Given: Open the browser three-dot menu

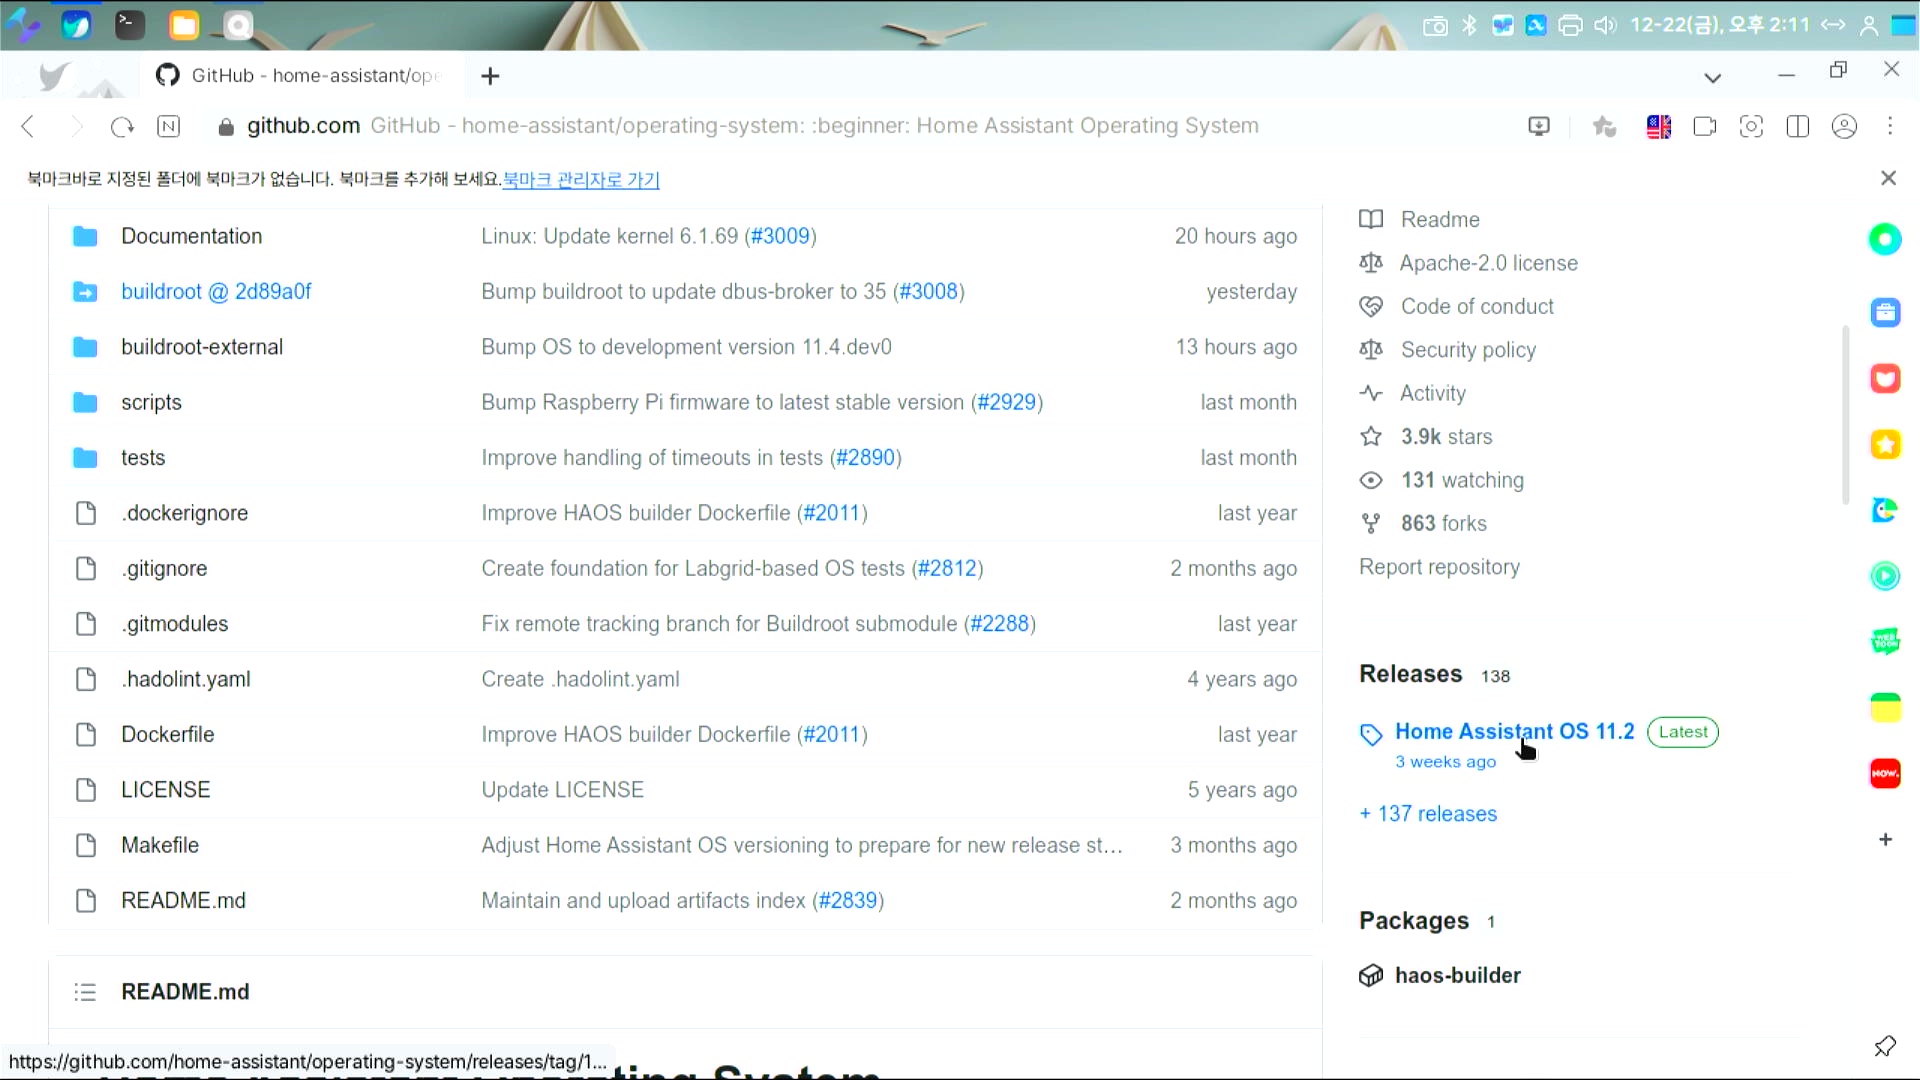Looking at the screenshot, I should coord(1890,126).
